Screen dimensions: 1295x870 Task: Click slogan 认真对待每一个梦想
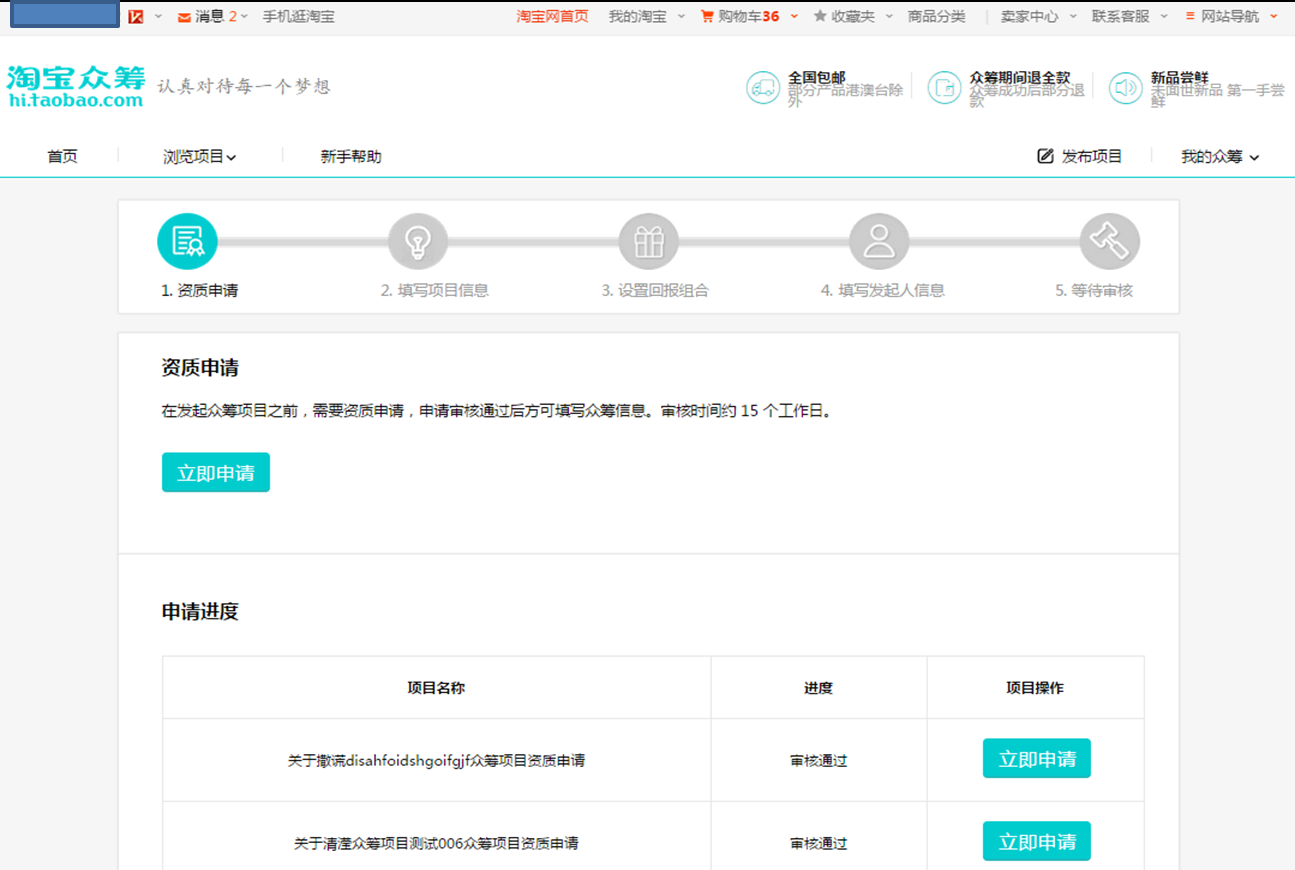244,87
